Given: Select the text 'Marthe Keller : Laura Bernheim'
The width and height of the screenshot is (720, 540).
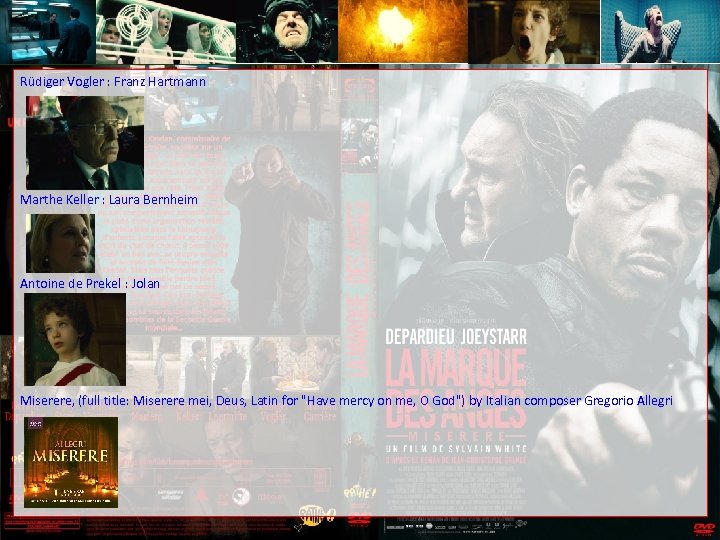Looking at the screenshot, I should coord(109,200).
